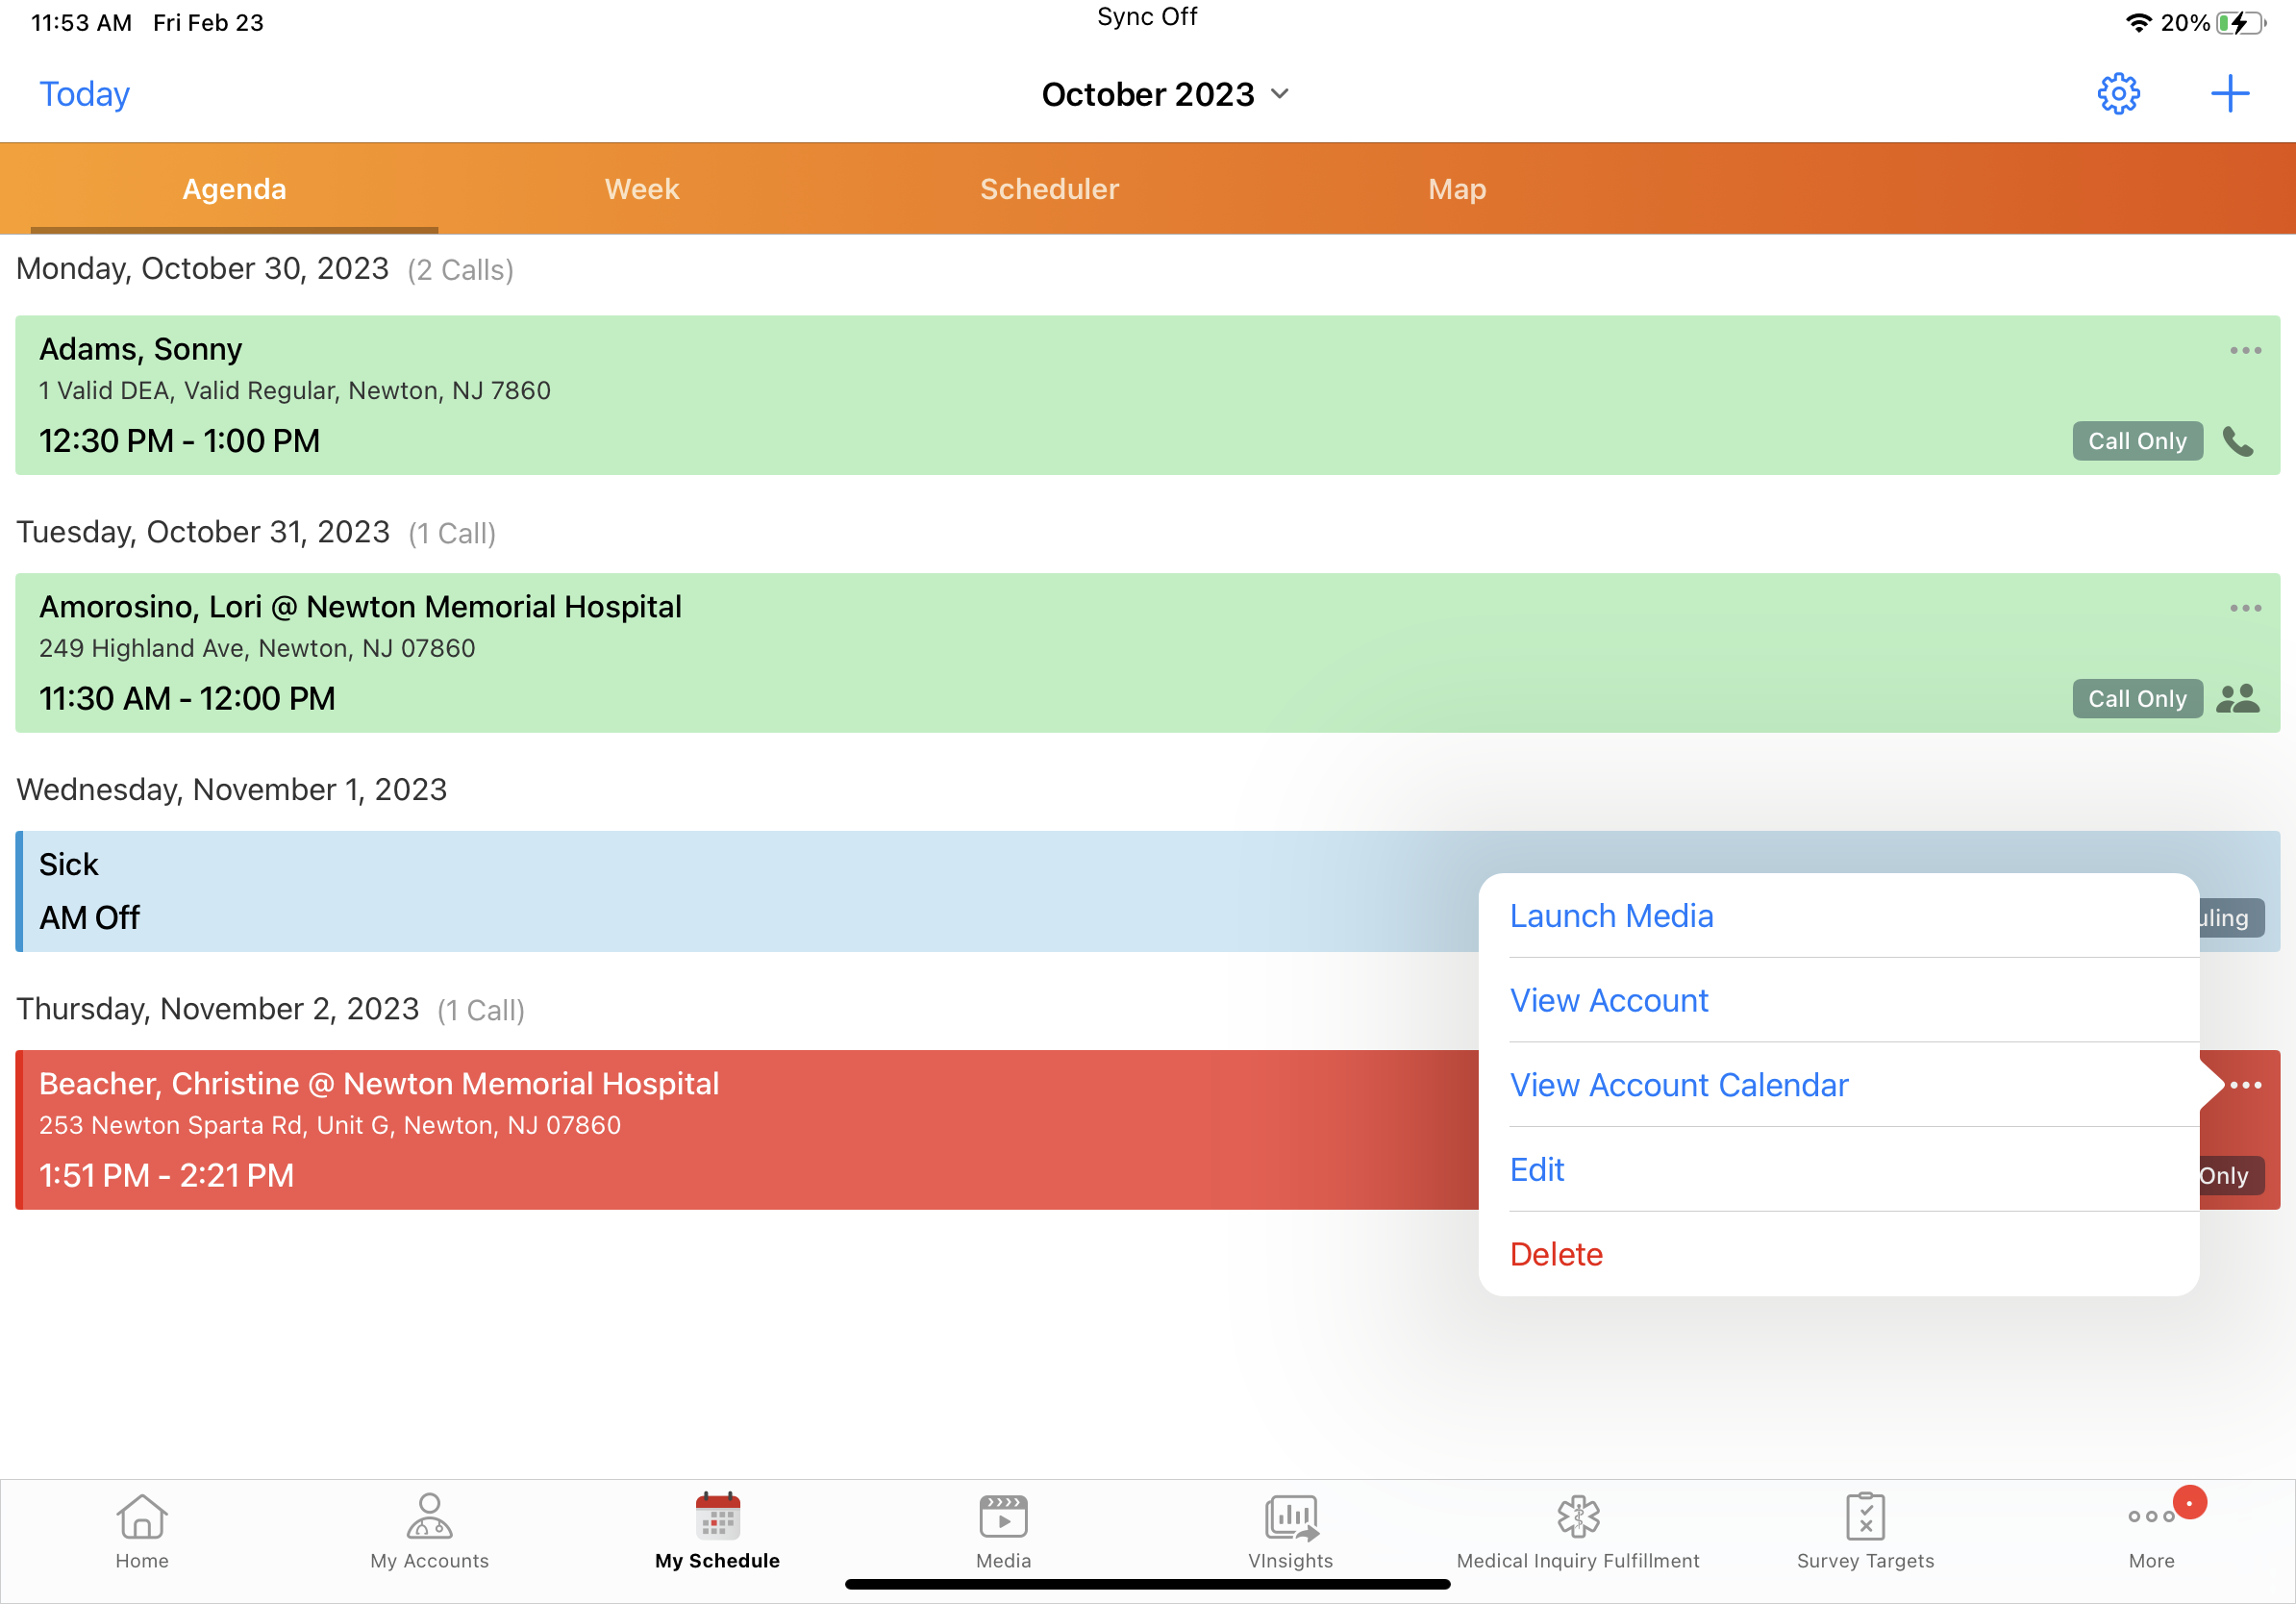2296x1604 pixels.
Task: Select Launch Media in popup menu
Action: [1611, 916]
